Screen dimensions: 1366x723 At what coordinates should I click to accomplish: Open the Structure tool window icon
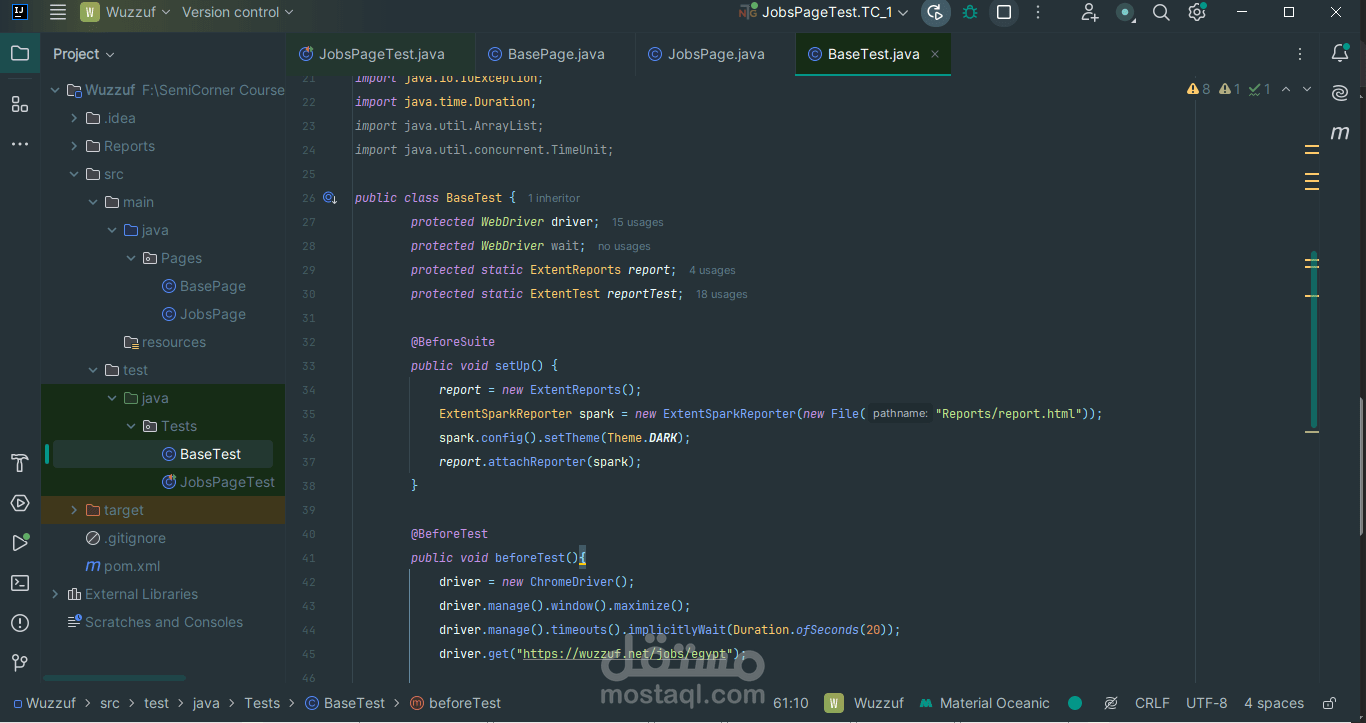pos(20,104)
